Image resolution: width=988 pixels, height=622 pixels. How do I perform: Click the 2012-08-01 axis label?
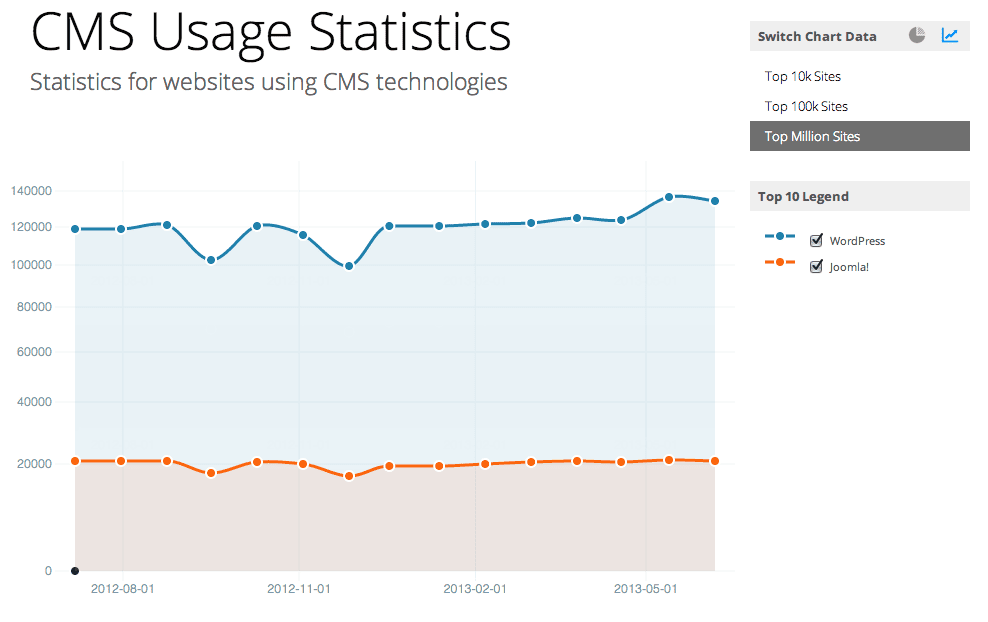122,589
